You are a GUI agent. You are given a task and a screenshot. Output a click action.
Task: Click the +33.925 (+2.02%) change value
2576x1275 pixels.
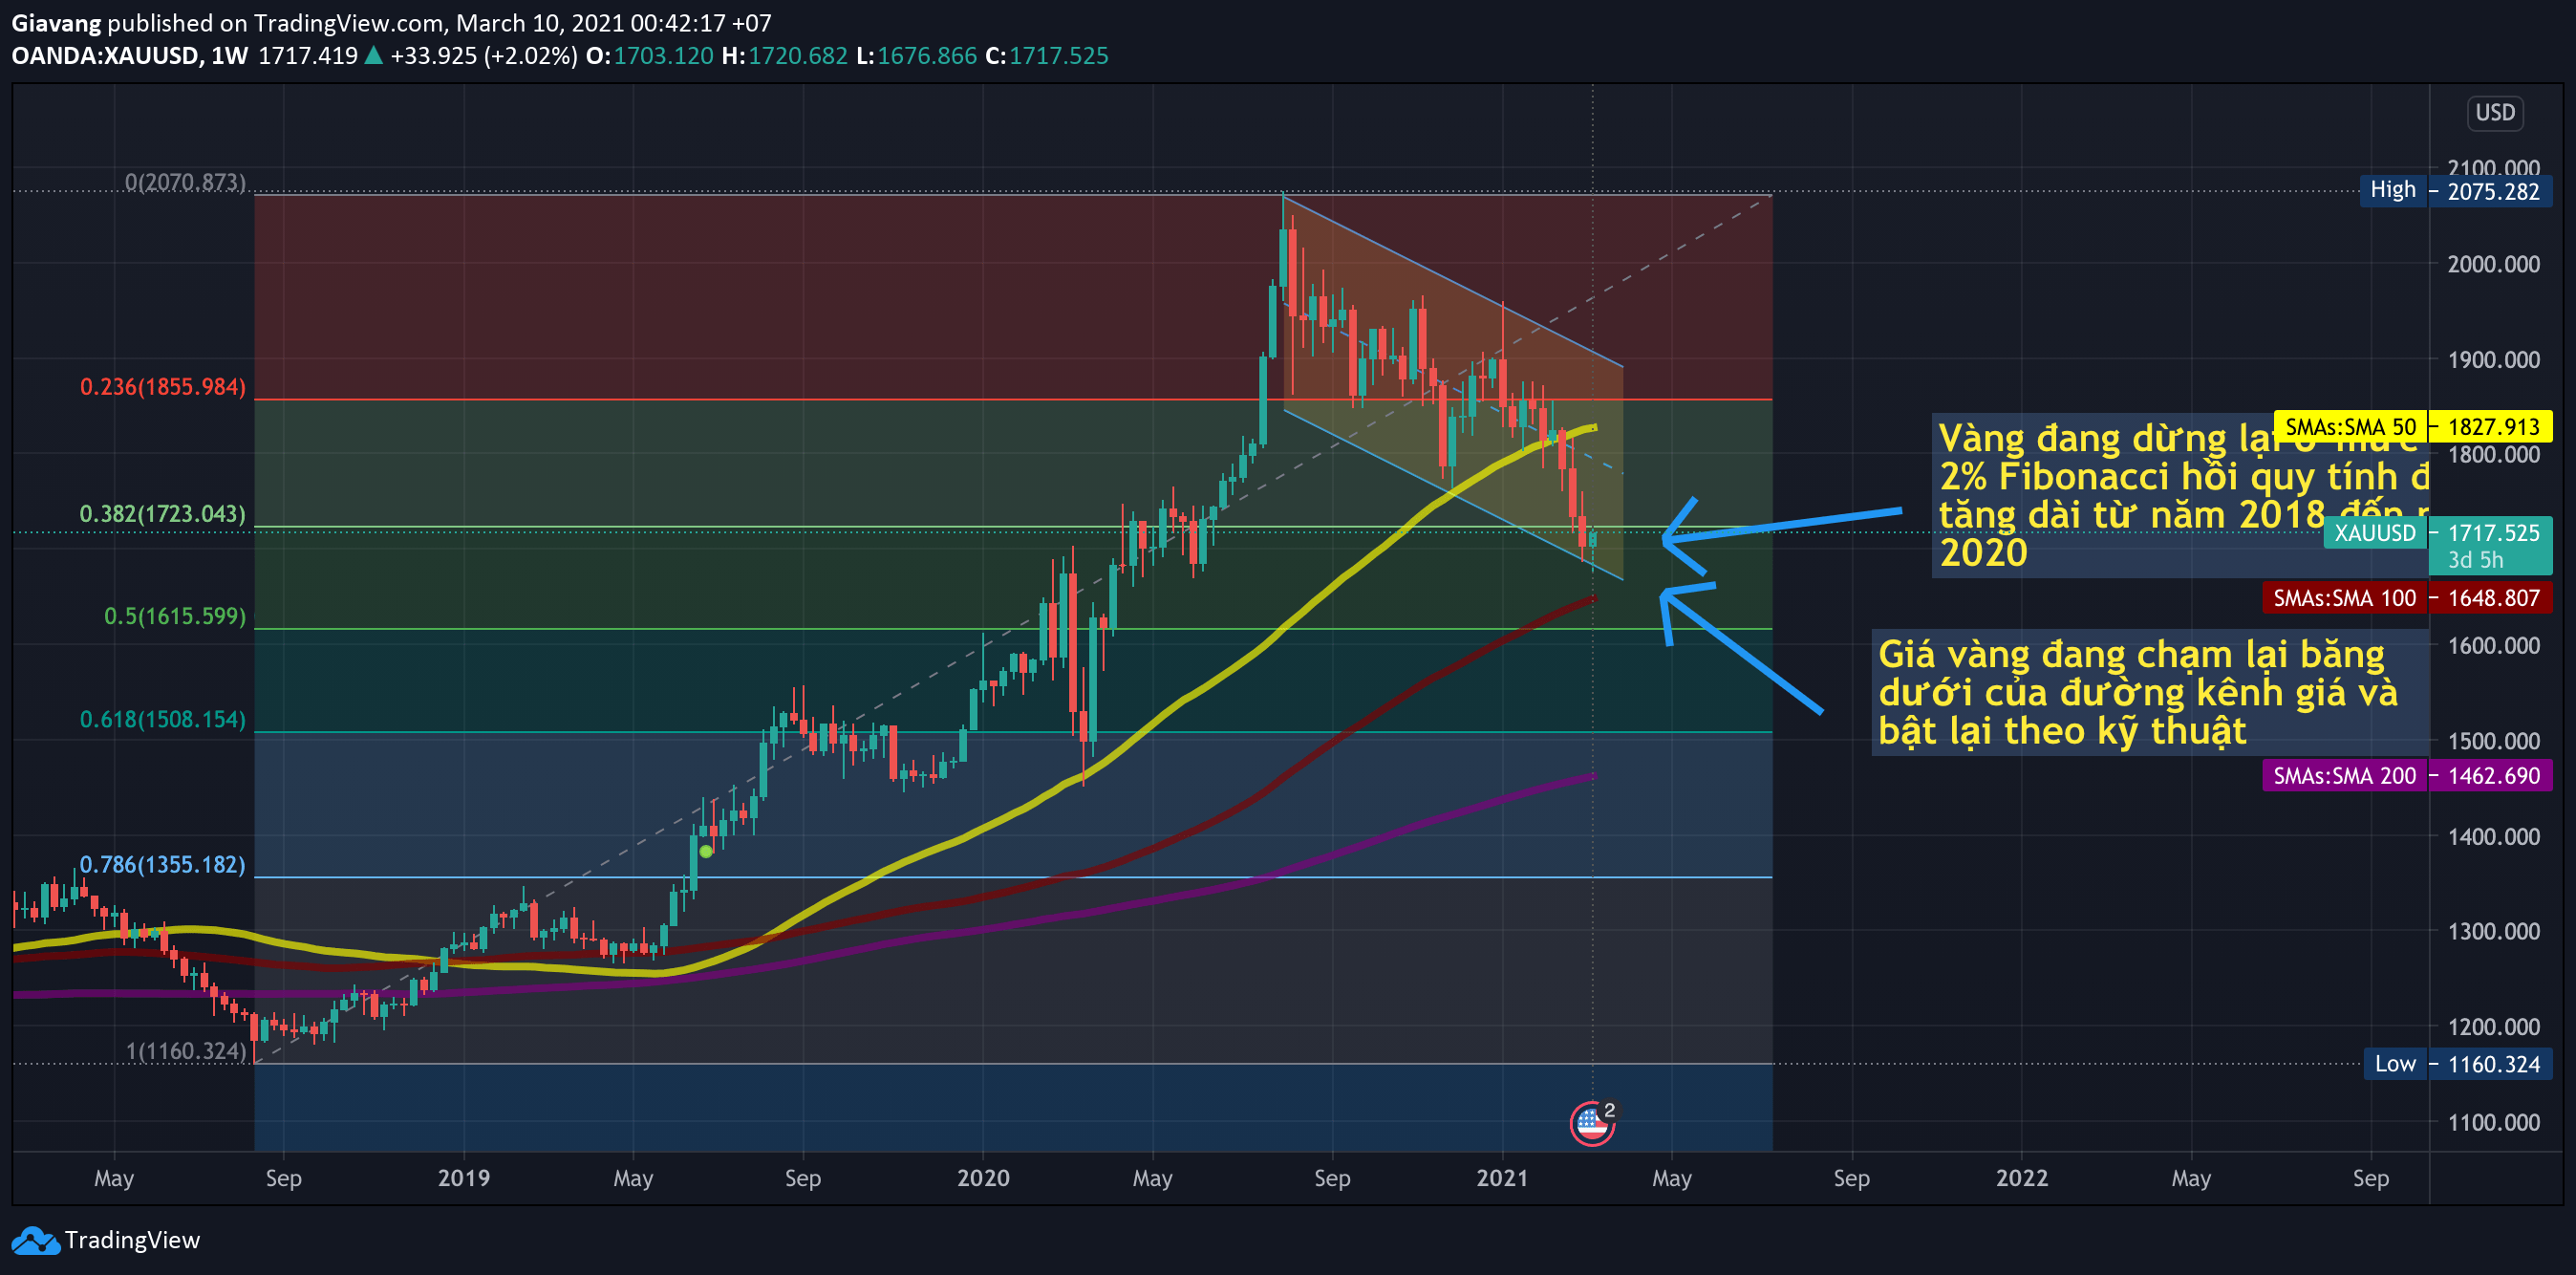coord(484,55)
